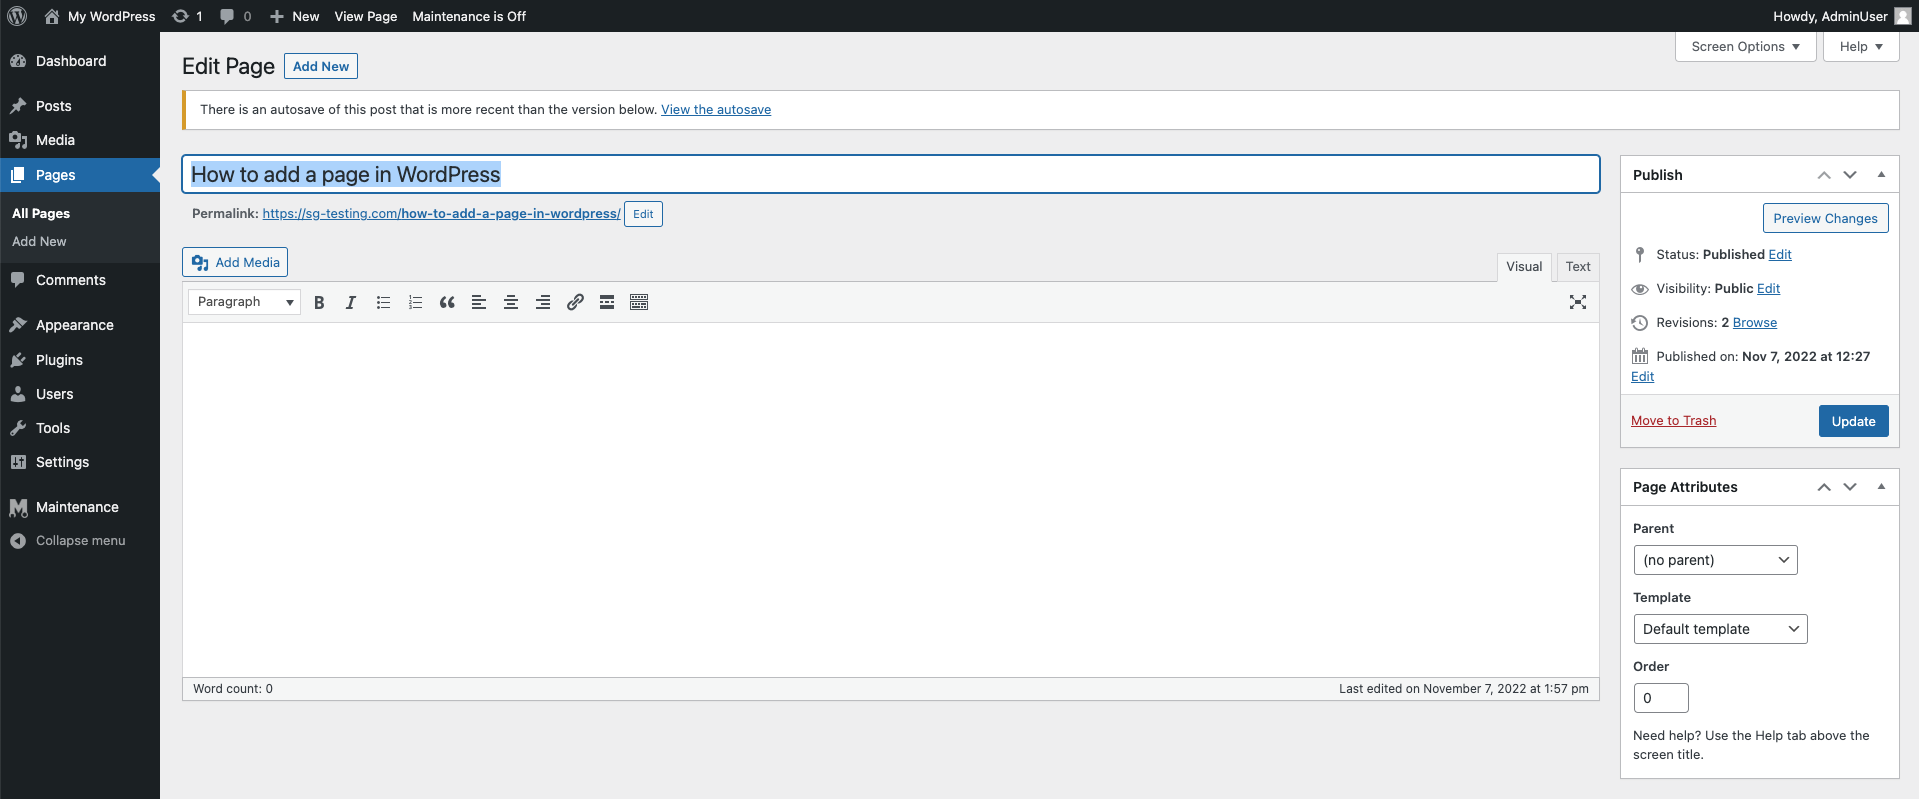This screenshot has width=1919, height=799.
Task: Expand the Help tab
Action: [x=1861, y=47]
